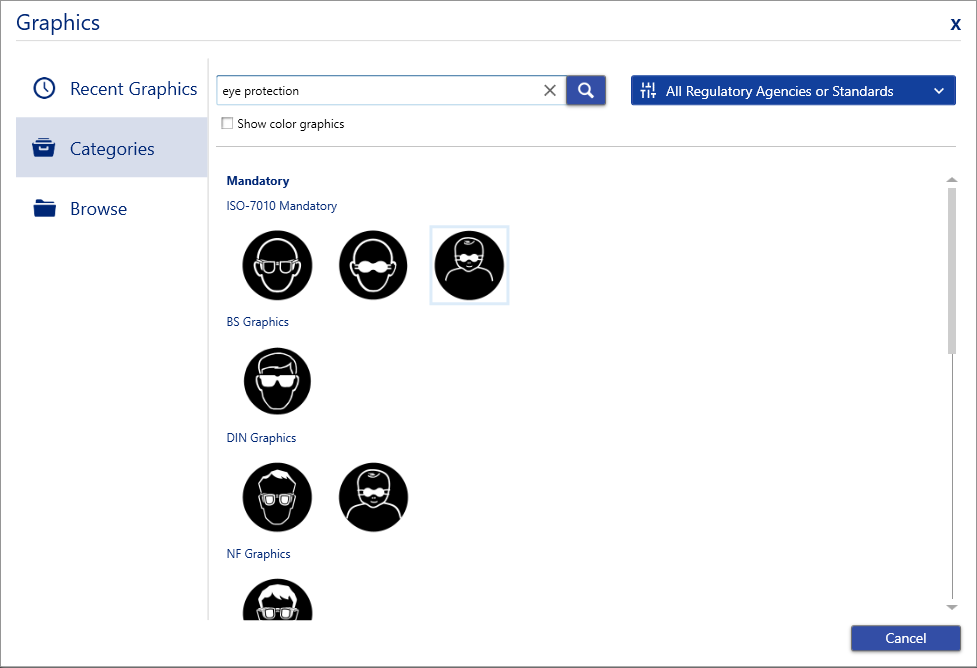
Task: Click the Recent Graphics clock icon
Action: [x=44, y=89]
